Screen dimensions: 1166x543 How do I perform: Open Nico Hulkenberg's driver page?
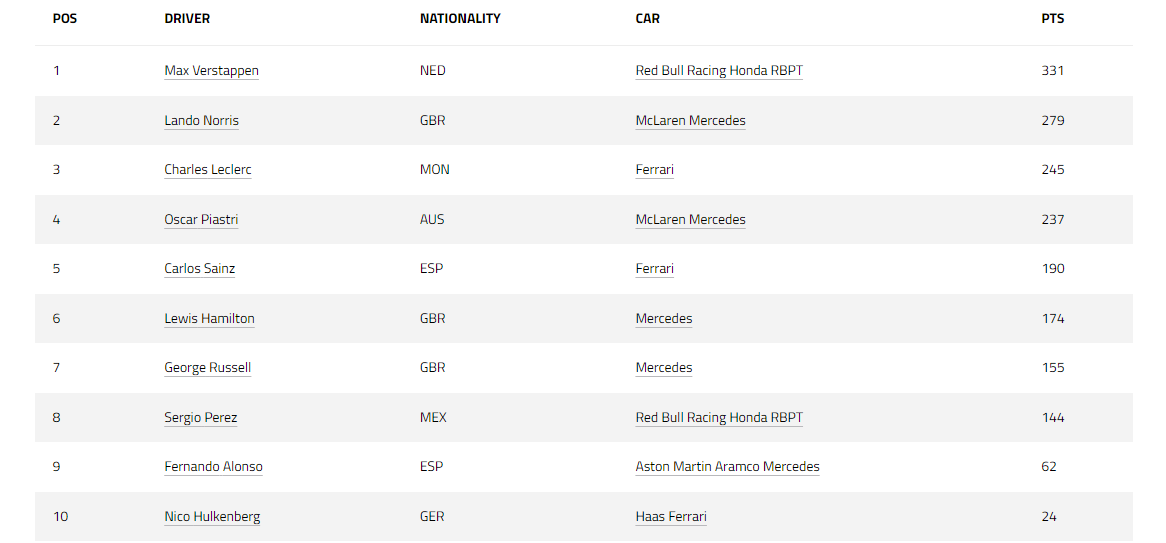(x=212, y=517)
